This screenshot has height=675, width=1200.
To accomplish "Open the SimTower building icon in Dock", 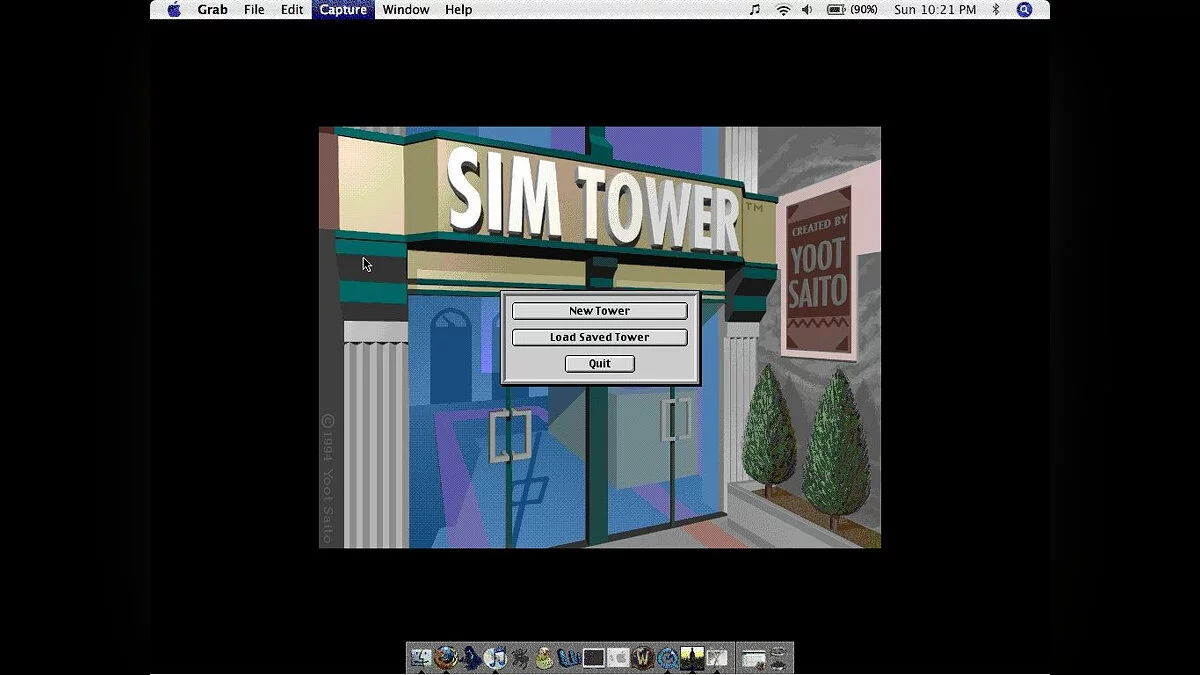I will pyautogui.click(x=692, y=658).
